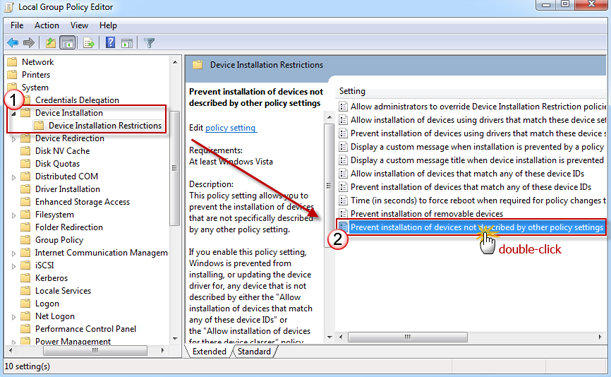Image resolution: width=611 pixels, height=377 pixels.
Task: Open the Action menu
Action: (x=47, y=25)
